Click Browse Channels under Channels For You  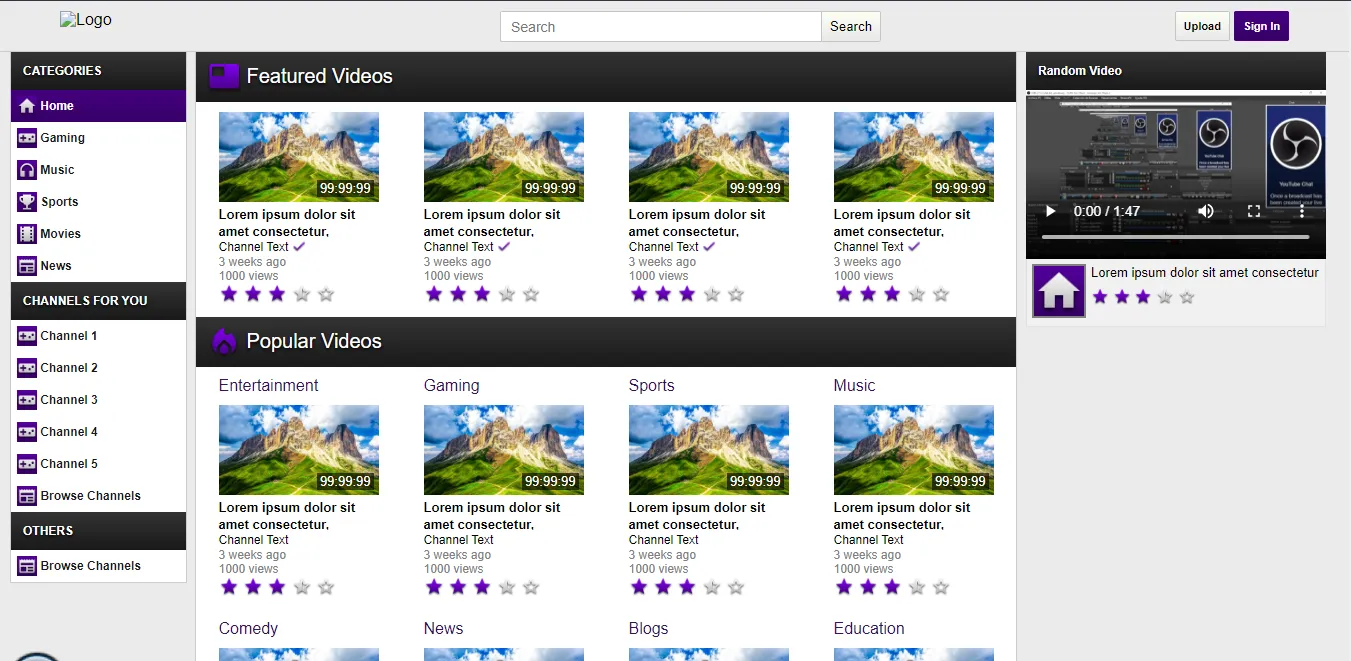(x=98, y=496)
